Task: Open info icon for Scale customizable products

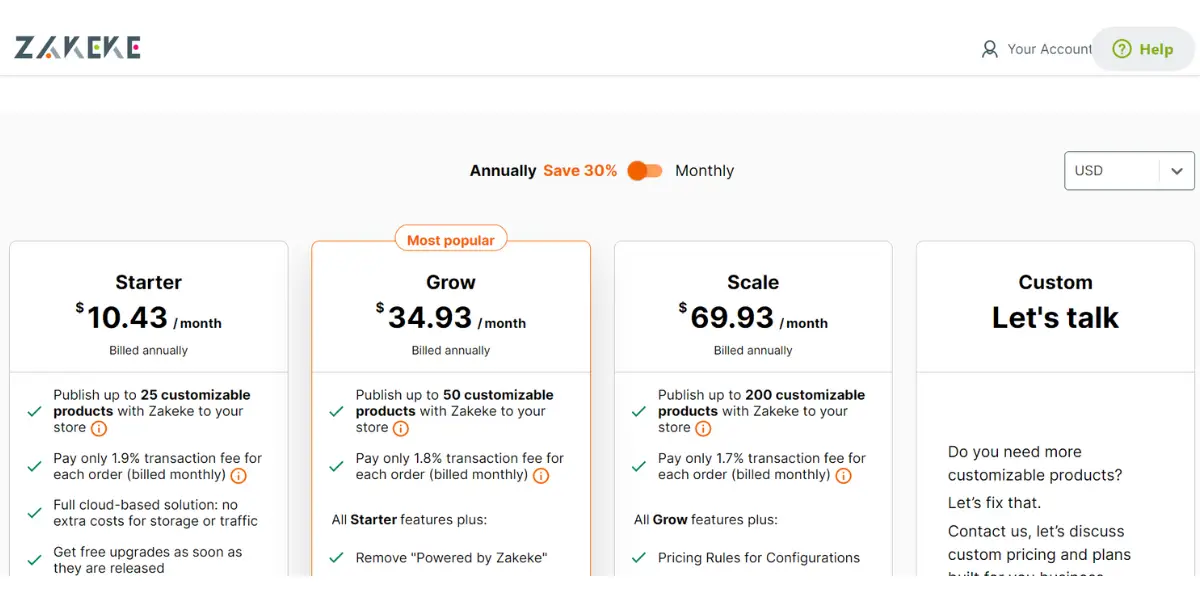Action: coord(703,428)
